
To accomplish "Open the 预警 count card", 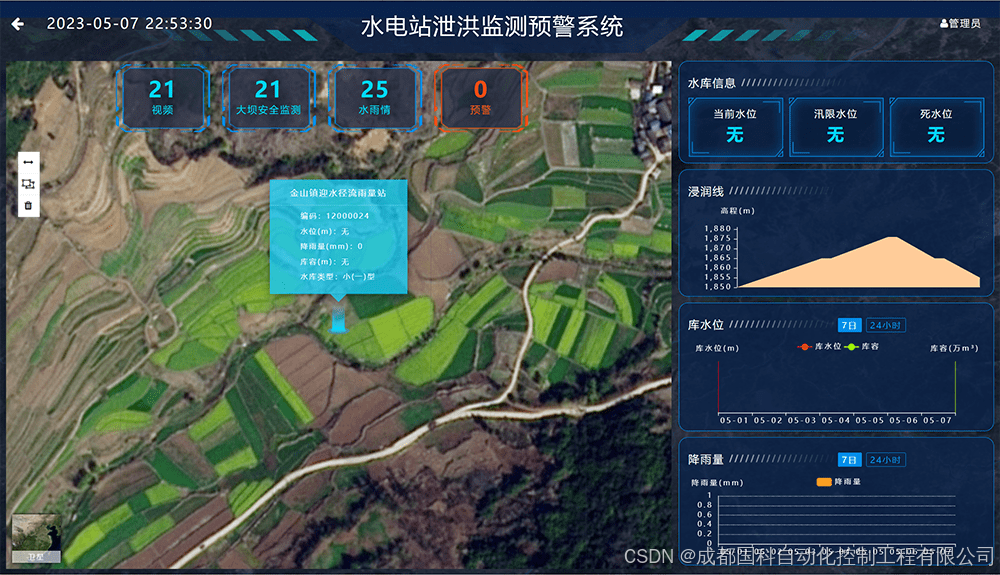I will (480, 98).
